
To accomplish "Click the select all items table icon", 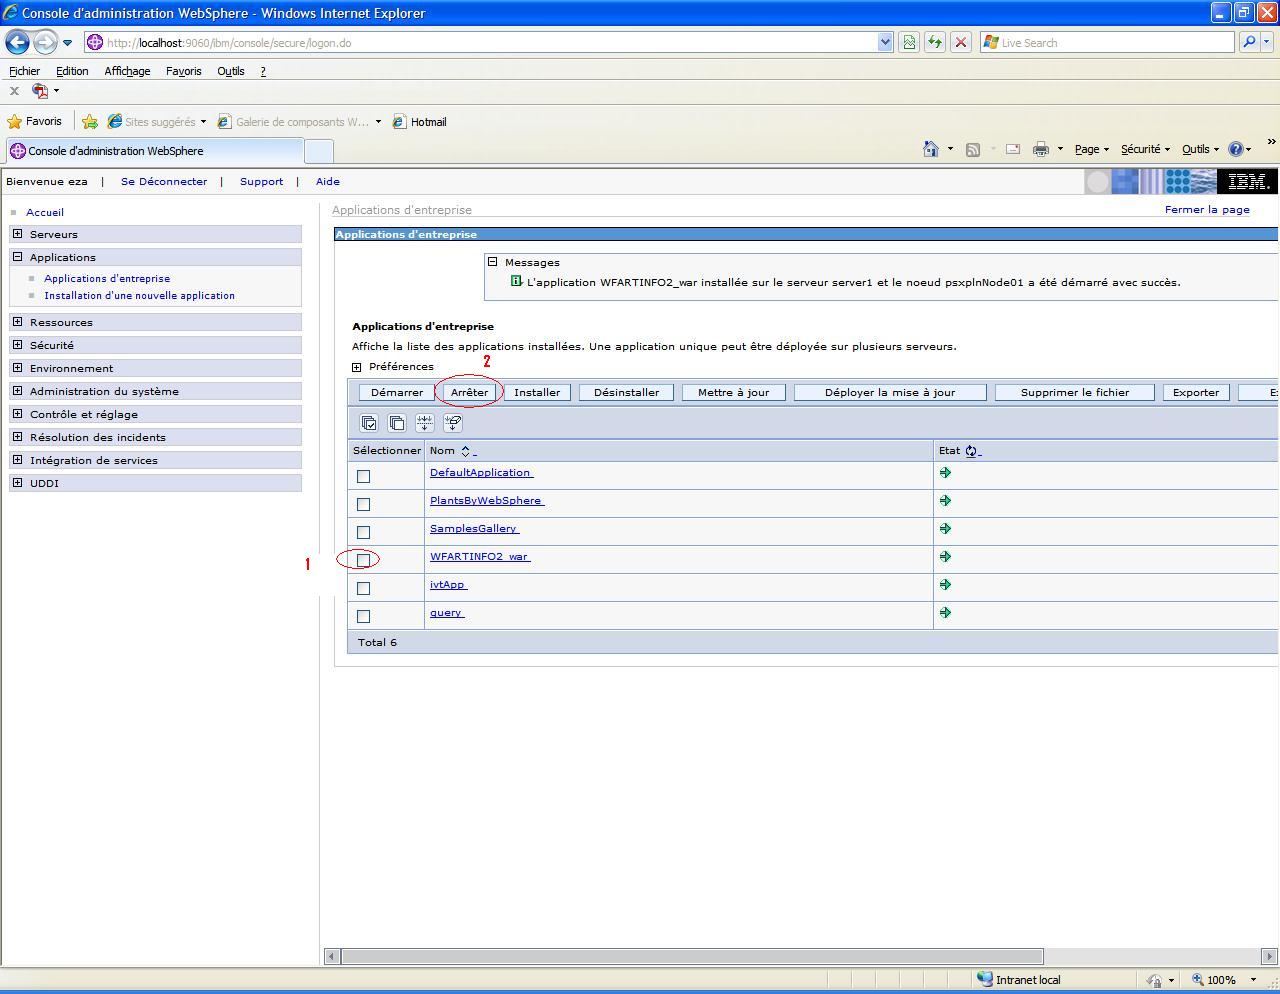I will click(x=369, y=423).
